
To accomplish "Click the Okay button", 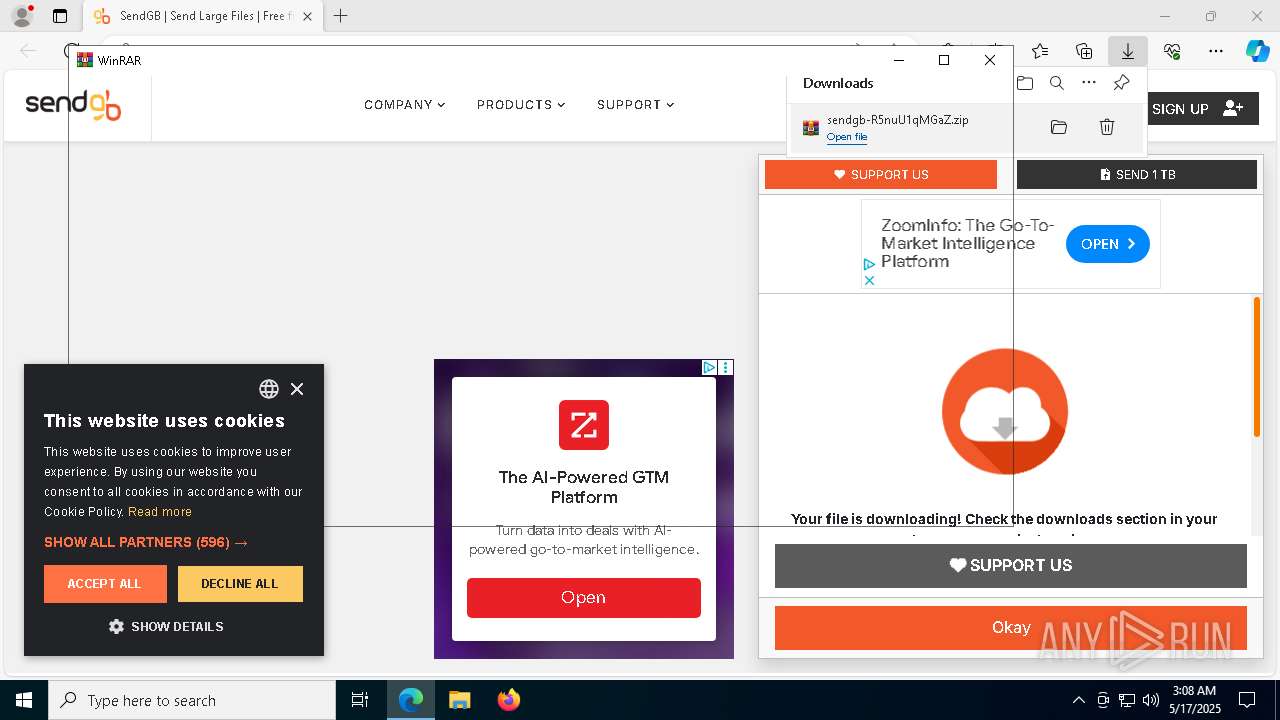I will [1011, 628].
